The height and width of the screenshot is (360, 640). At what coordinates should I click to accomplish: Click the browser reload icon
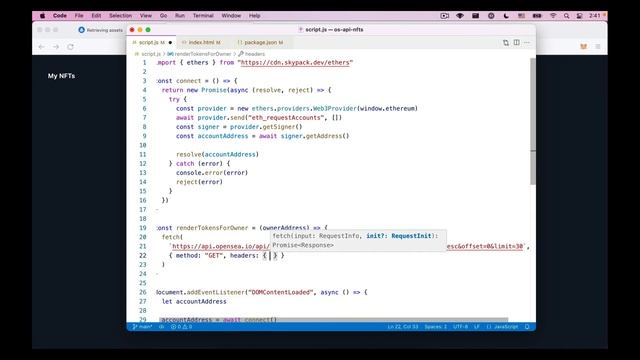click(x=70, y=47)
